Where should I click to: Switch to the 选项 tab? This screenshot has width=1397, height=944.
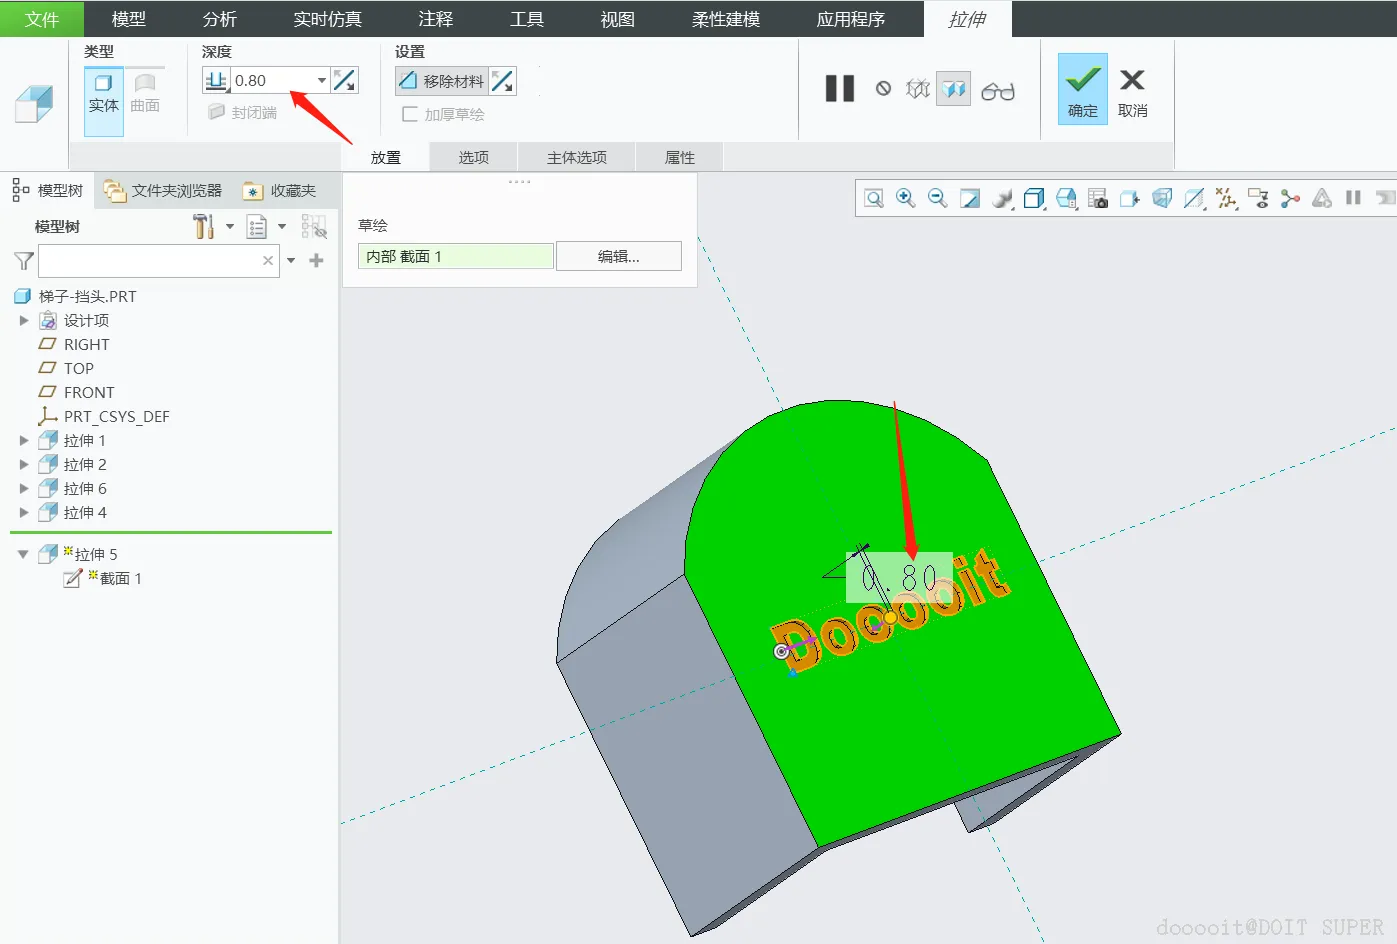[x=473, y=157]
